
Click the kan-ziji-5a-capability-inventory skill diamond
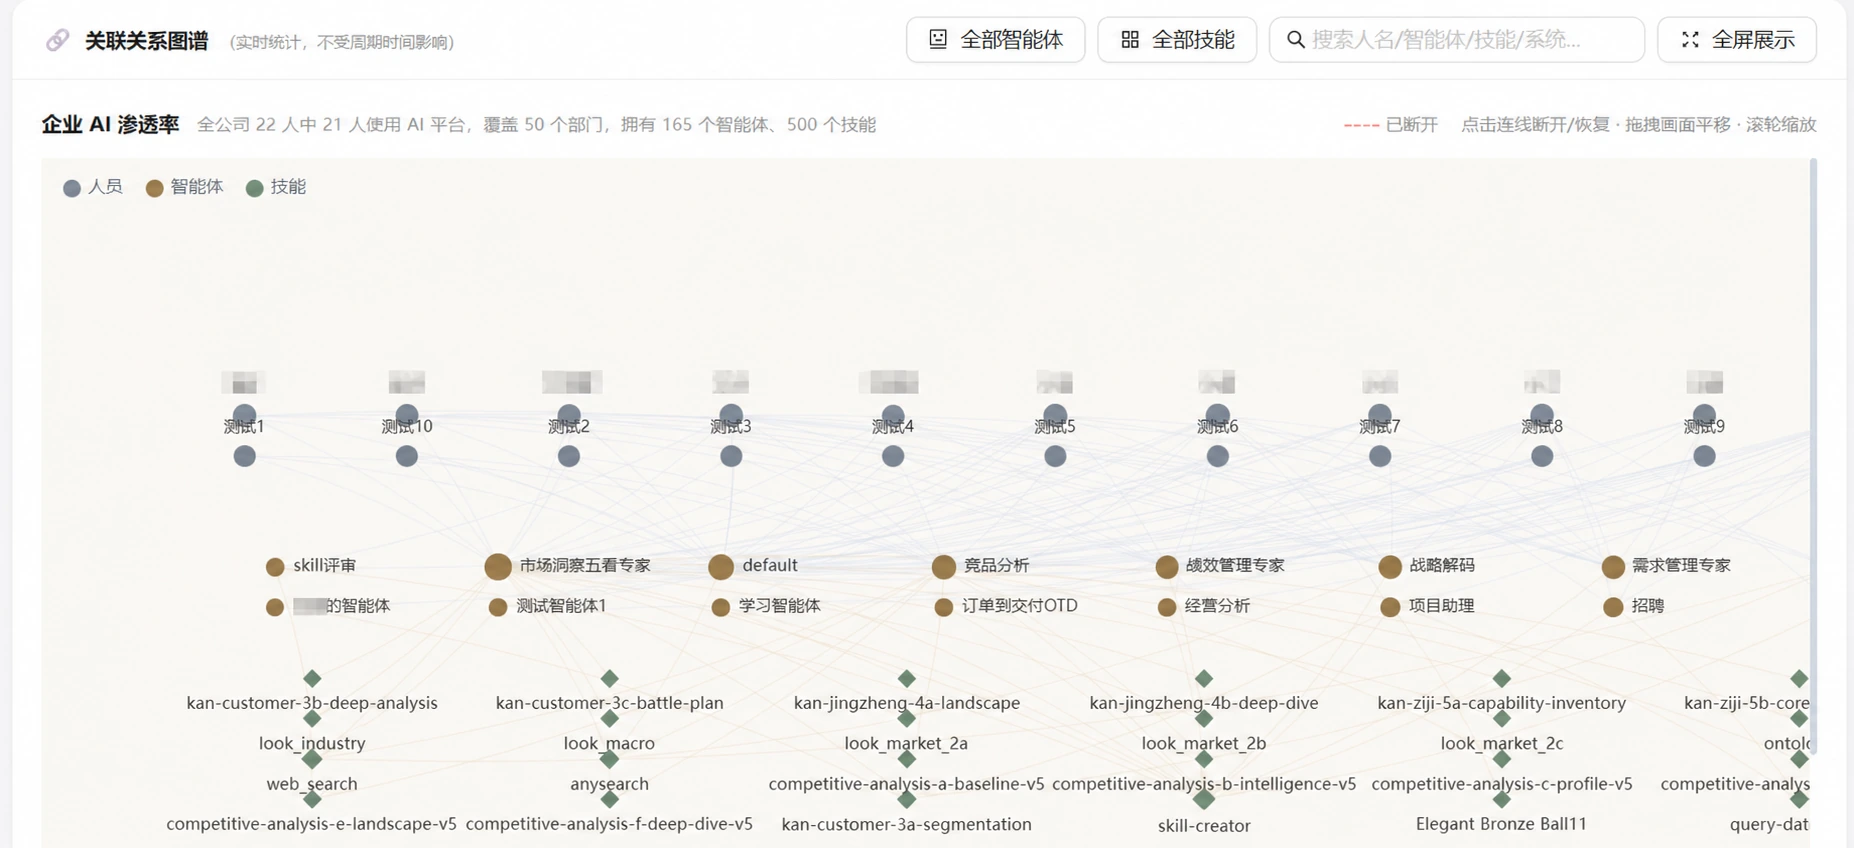(1502, 678)
